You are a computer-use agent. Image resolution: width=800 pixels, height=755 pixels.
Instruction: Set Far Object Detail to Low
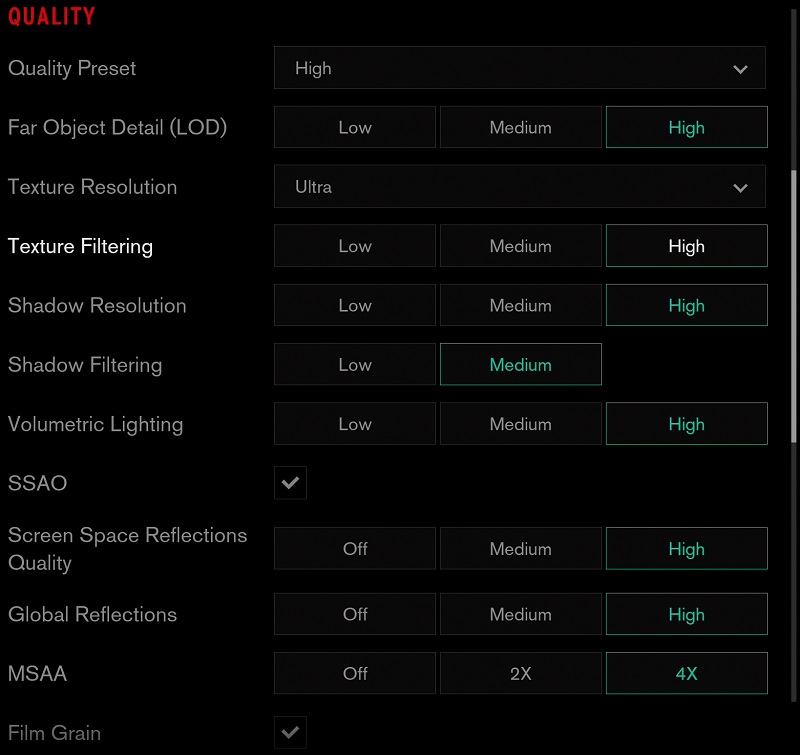pos(354,127)
